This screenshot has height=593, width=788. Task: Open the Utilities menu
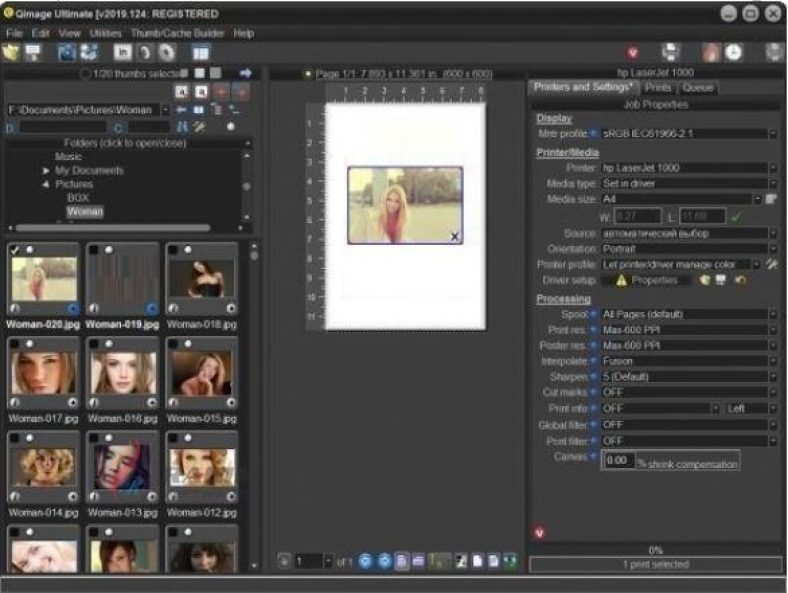(x=105, y=33)
